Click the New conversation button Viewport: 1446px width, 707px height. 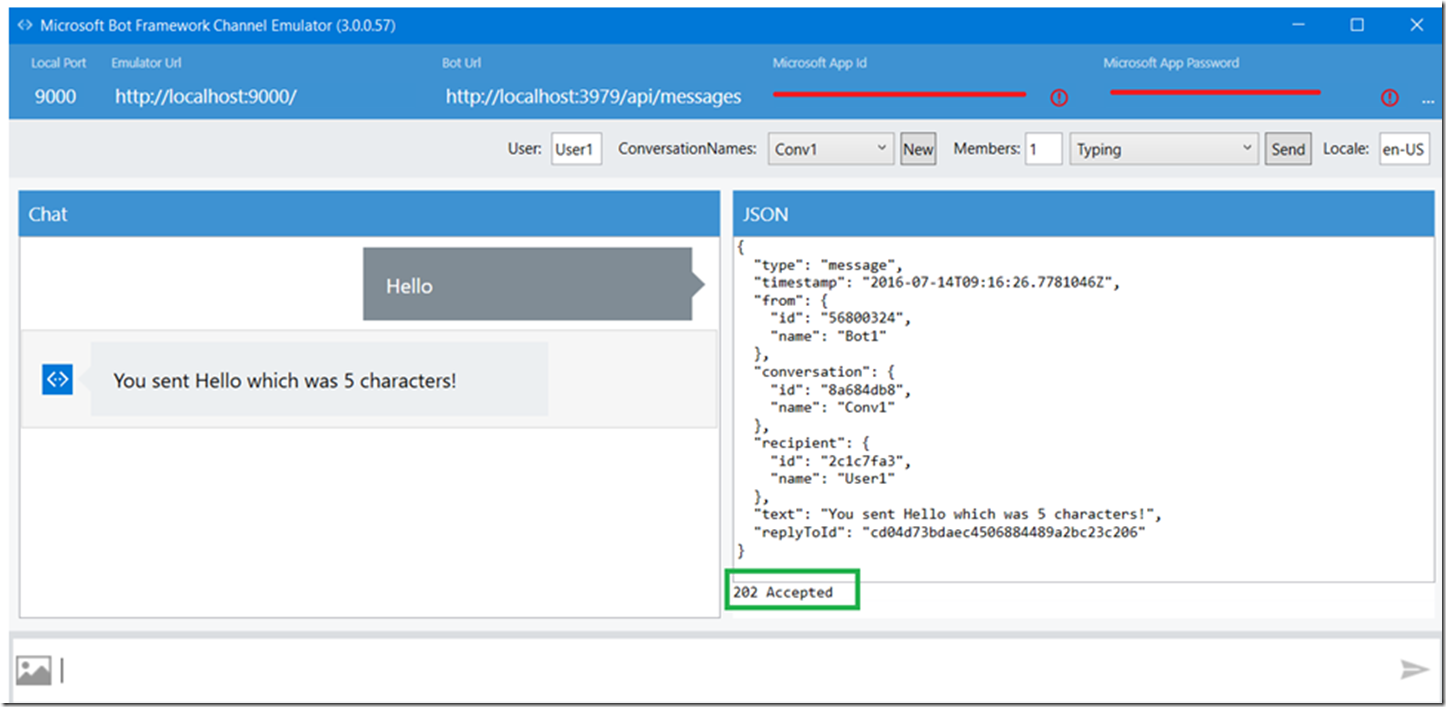(x=918, y=149)
